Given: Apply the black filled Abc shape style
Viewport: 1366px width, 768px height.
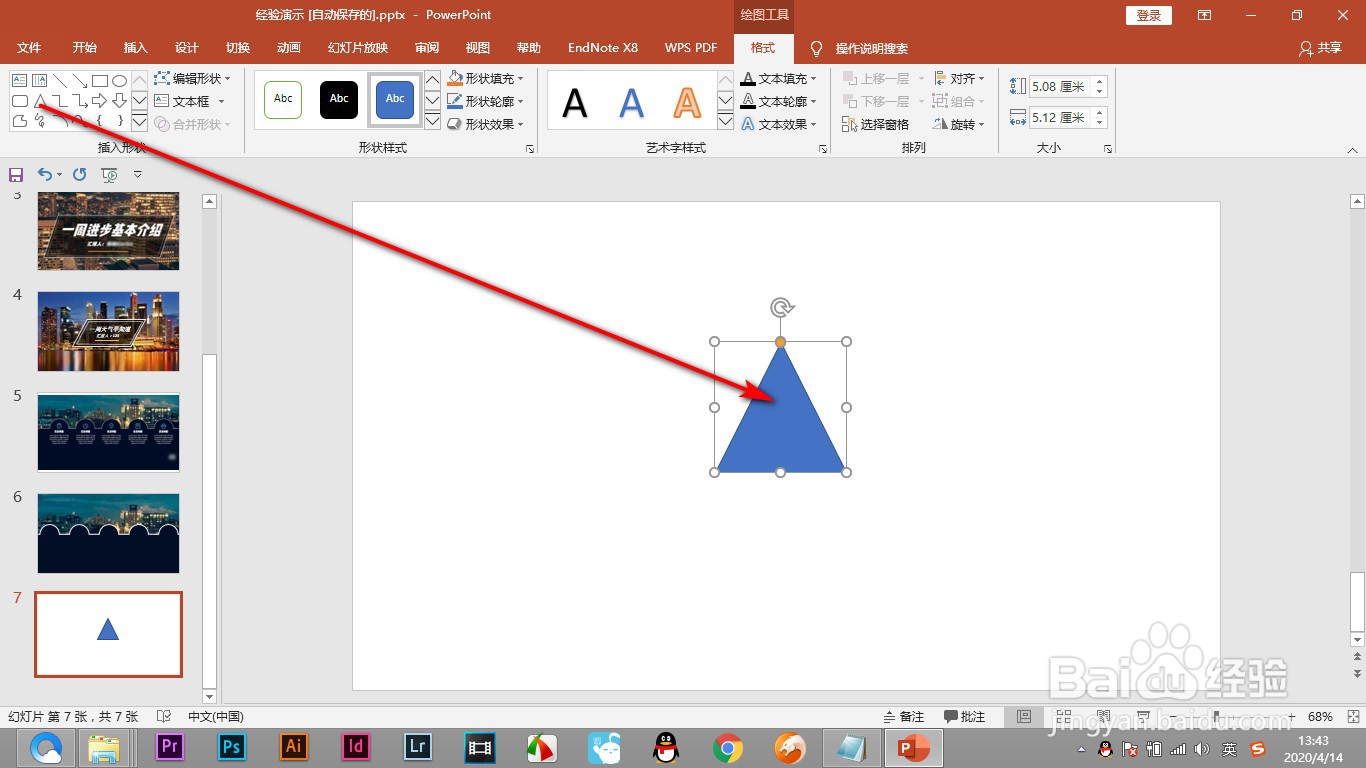Looking at the screenshot, I should tap(339, 99).
